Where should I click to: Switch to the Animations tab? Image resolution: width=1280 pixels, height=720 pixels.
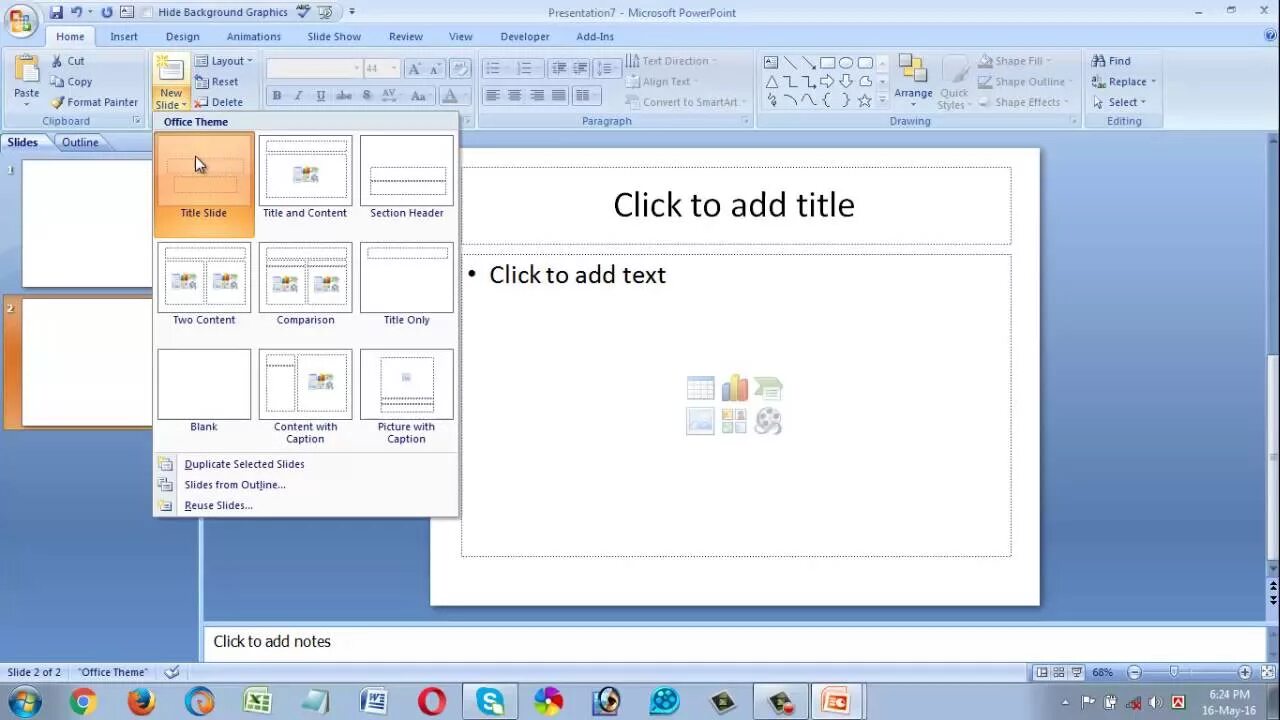pos(254,37)
